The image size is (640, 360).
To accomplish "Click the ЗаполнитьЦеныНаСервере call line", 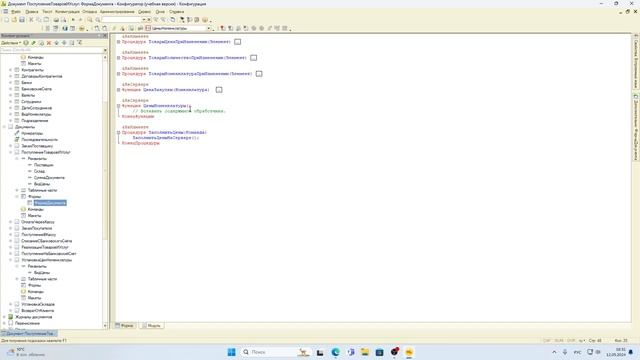I will coord(166,138).
